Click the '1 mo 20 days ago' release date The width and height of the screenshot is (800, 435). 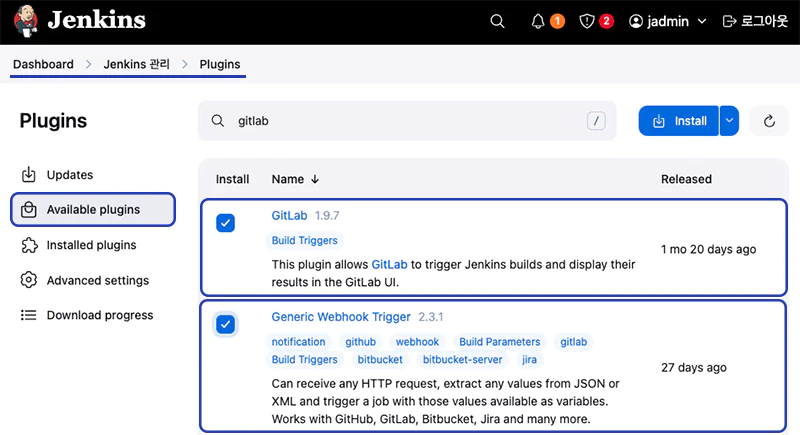click(x=709, y=249)
